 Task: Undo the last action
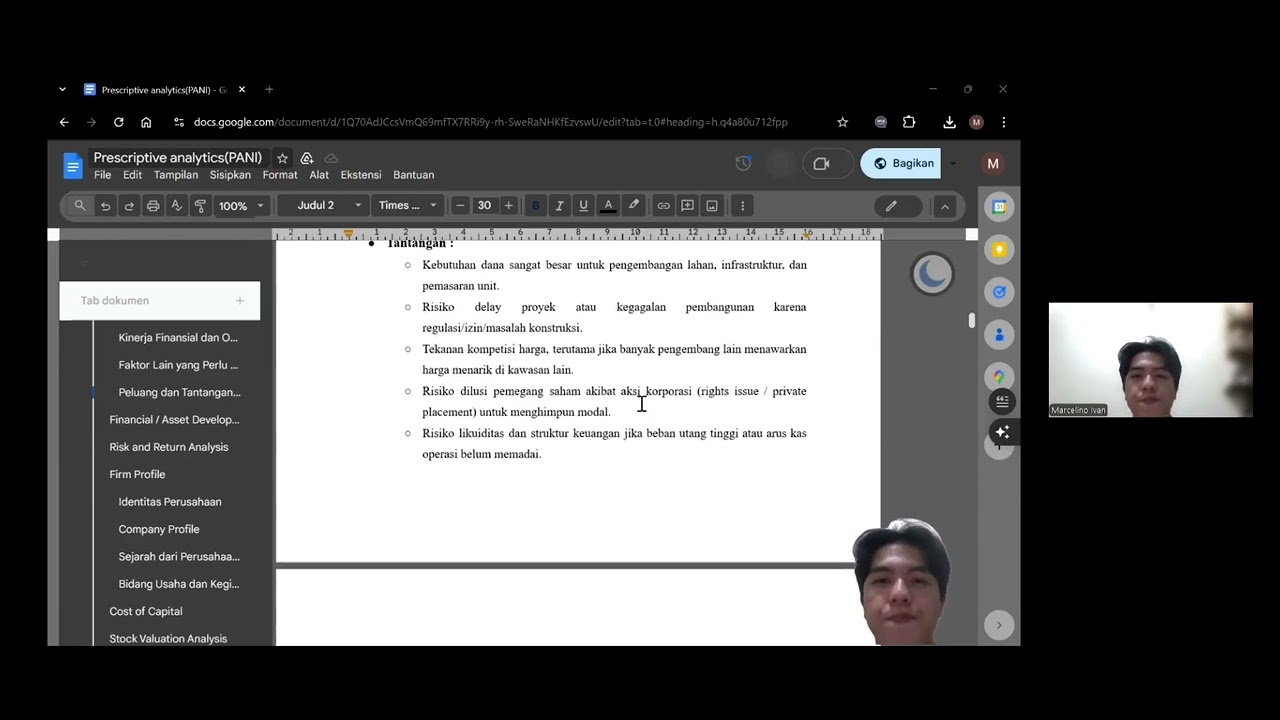tap(105, 206)
